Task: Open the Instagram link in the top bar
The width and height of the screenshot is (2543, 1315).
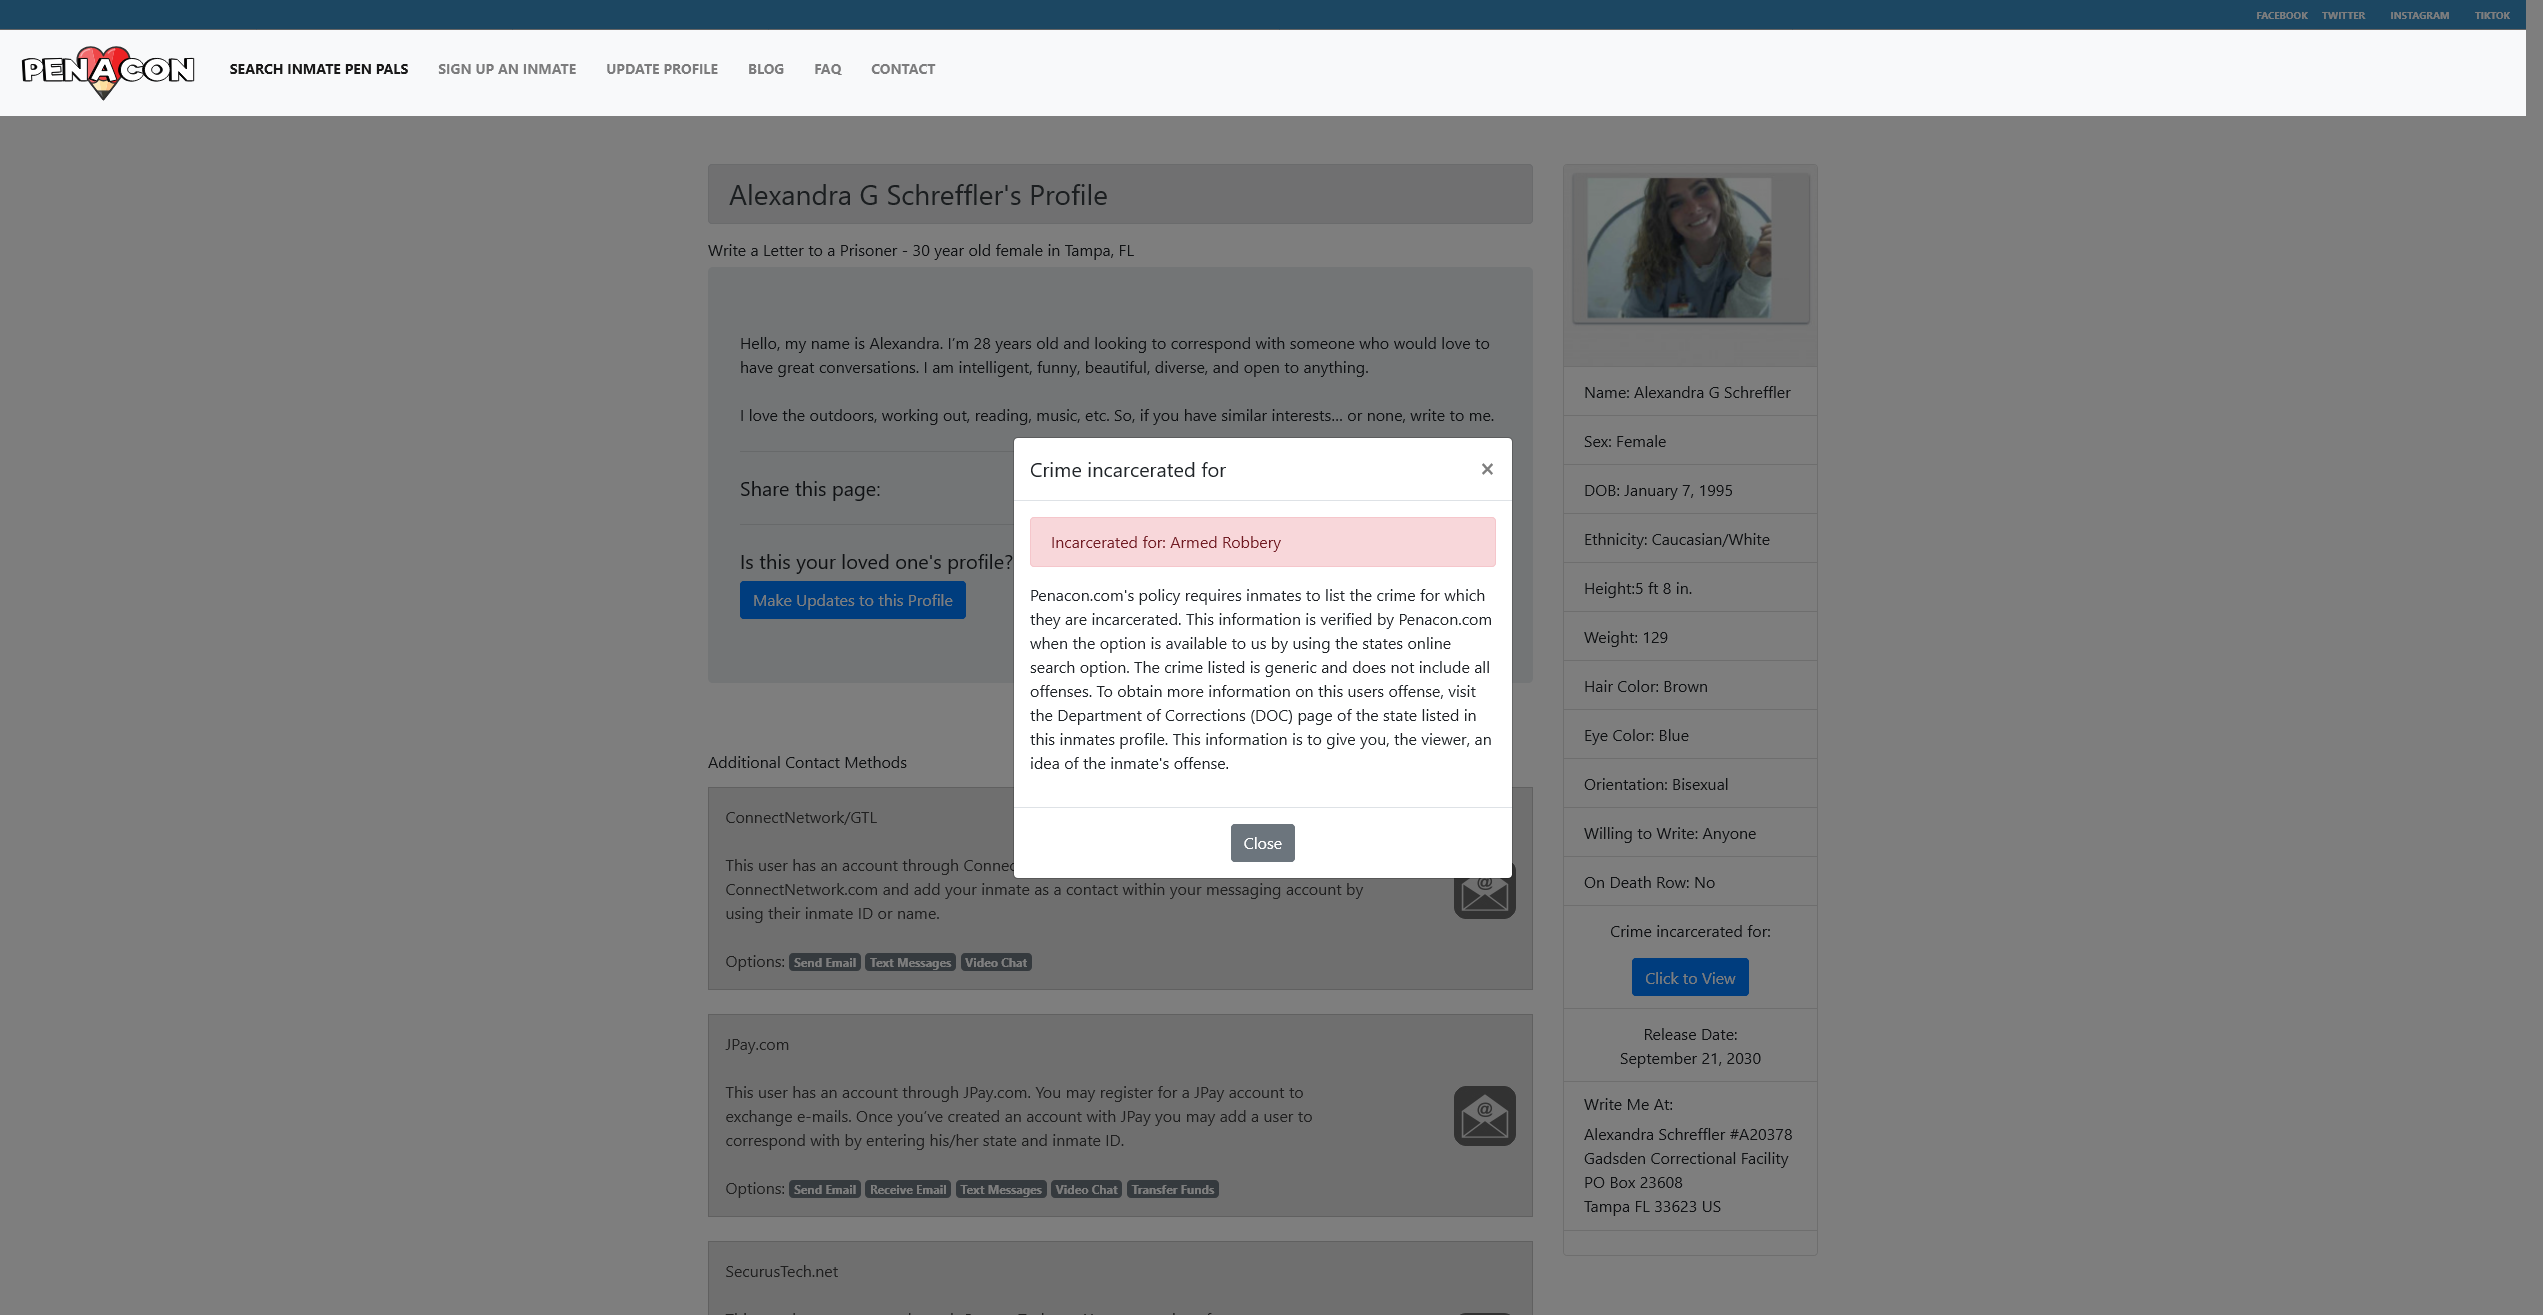Action: coord(2418,15)
